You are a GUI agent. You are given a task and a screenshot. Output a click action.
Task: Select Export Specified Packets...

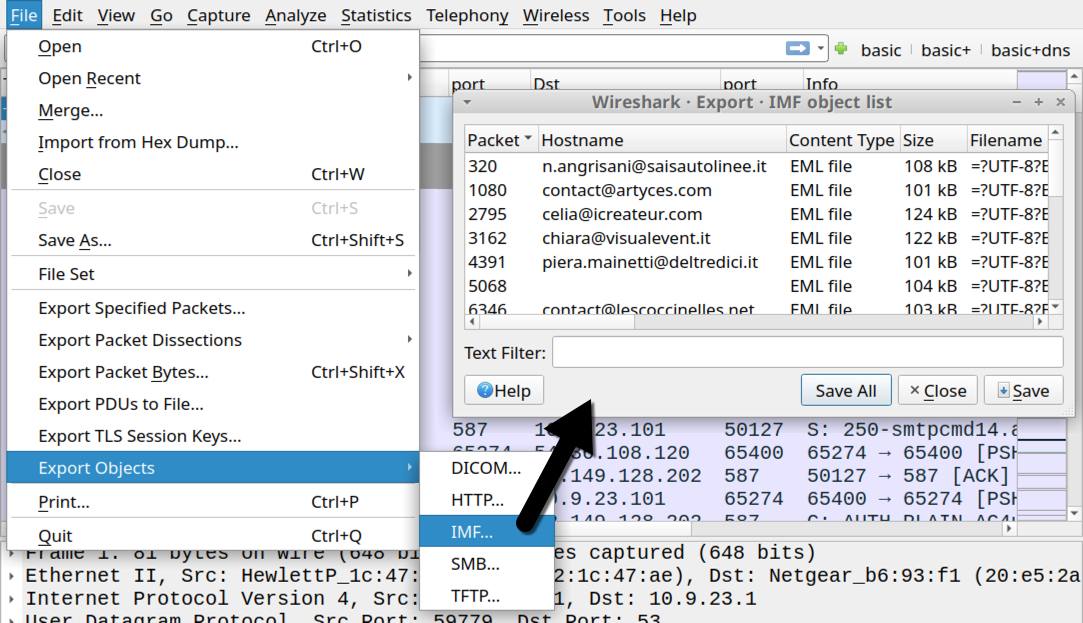pyautogui.click(x=213, y=308)
